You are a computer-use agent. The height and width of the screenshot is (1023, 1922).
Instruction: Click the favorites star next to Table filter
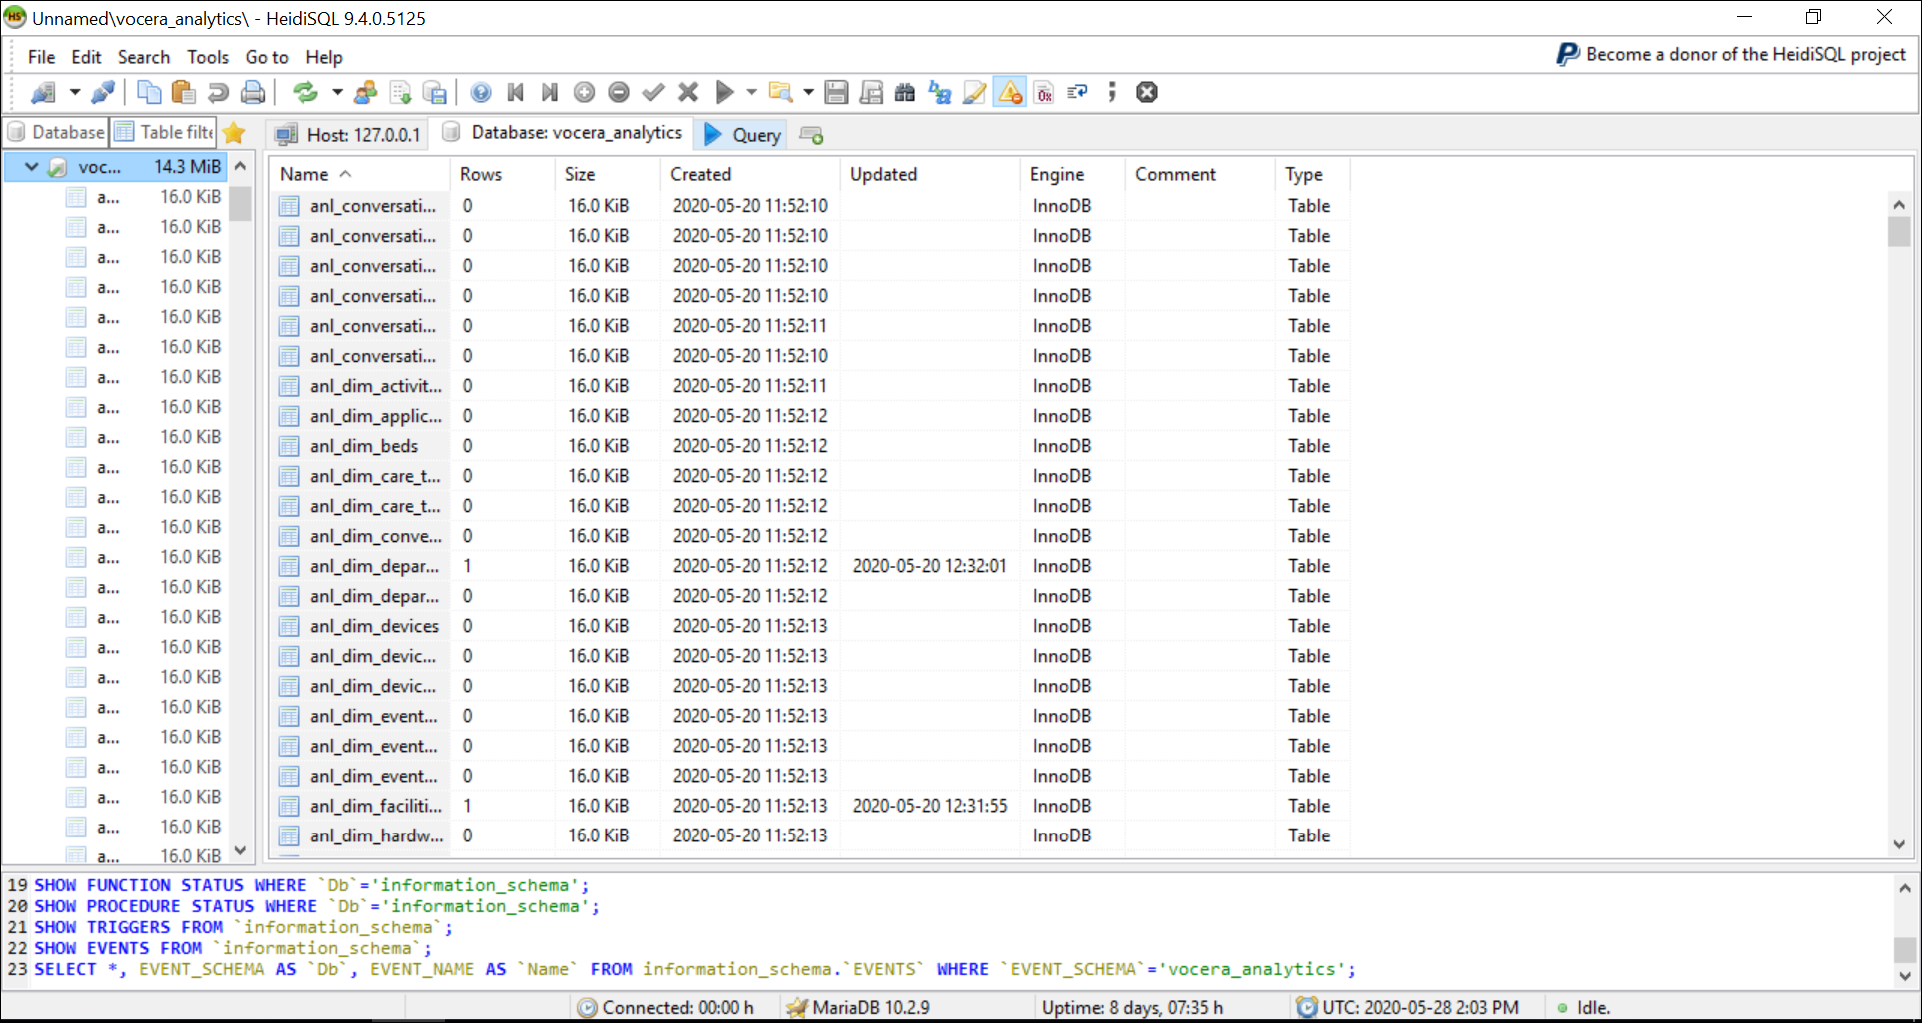pos(235,132)
